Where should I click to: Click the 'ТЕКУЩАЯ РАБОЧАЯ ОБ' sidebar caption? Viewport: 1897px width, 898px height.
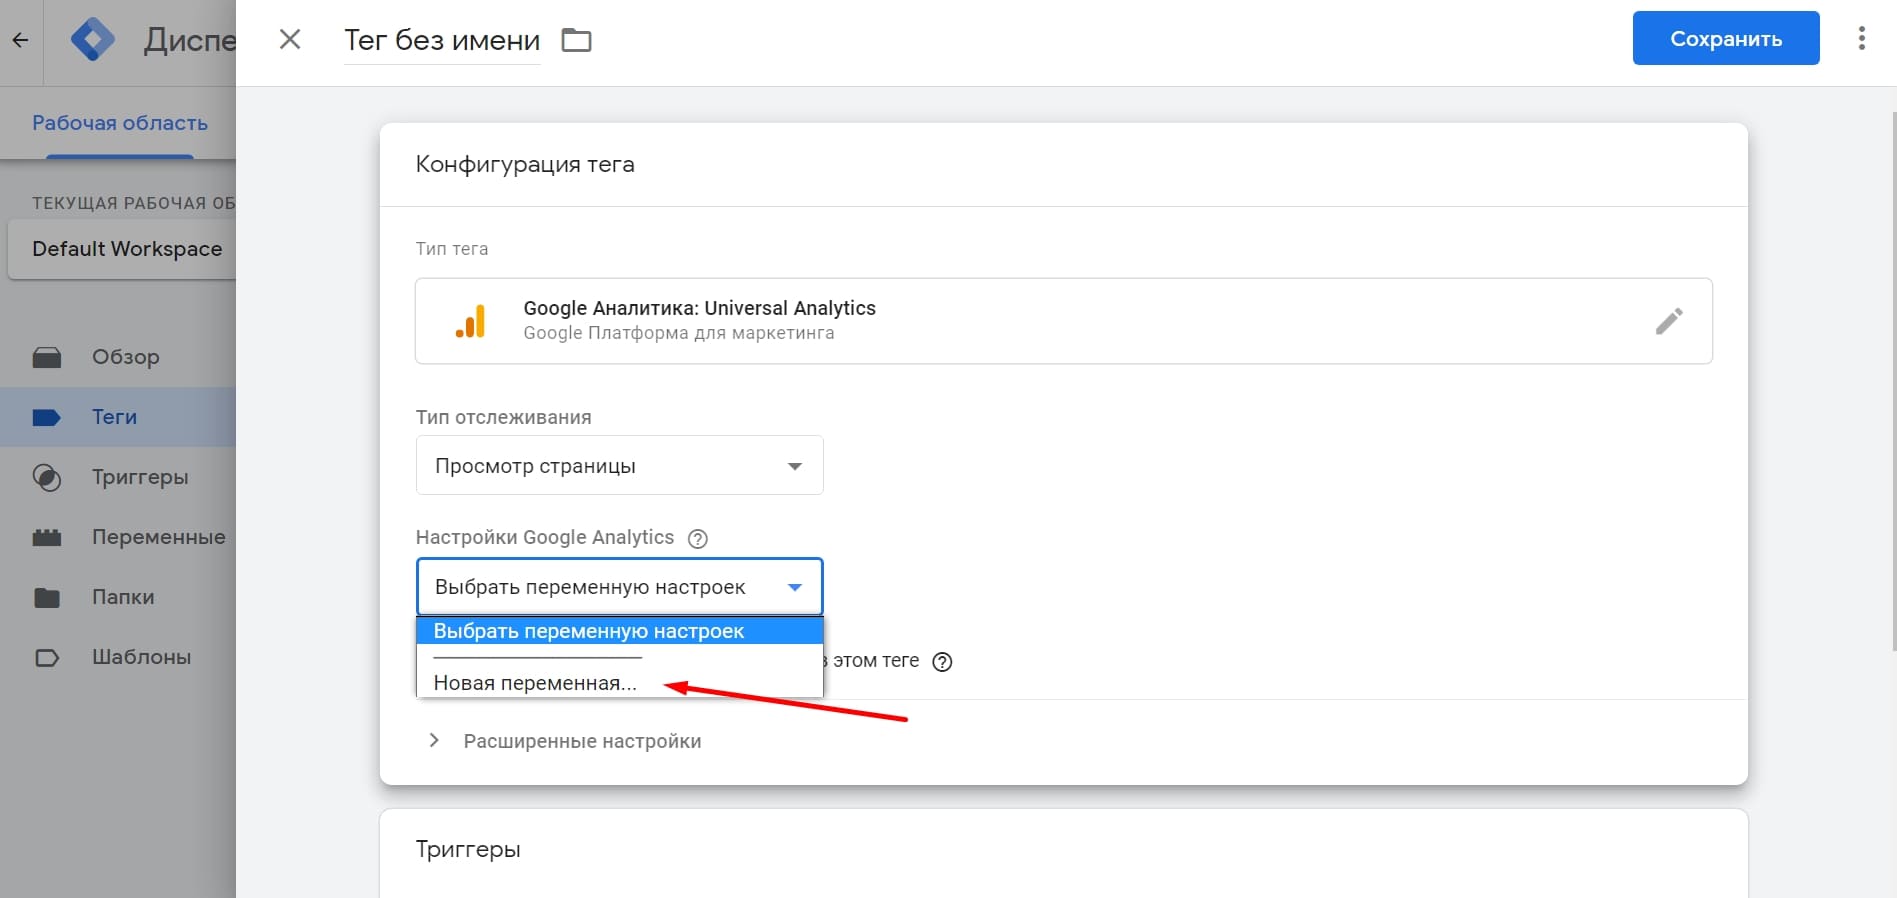134,203
